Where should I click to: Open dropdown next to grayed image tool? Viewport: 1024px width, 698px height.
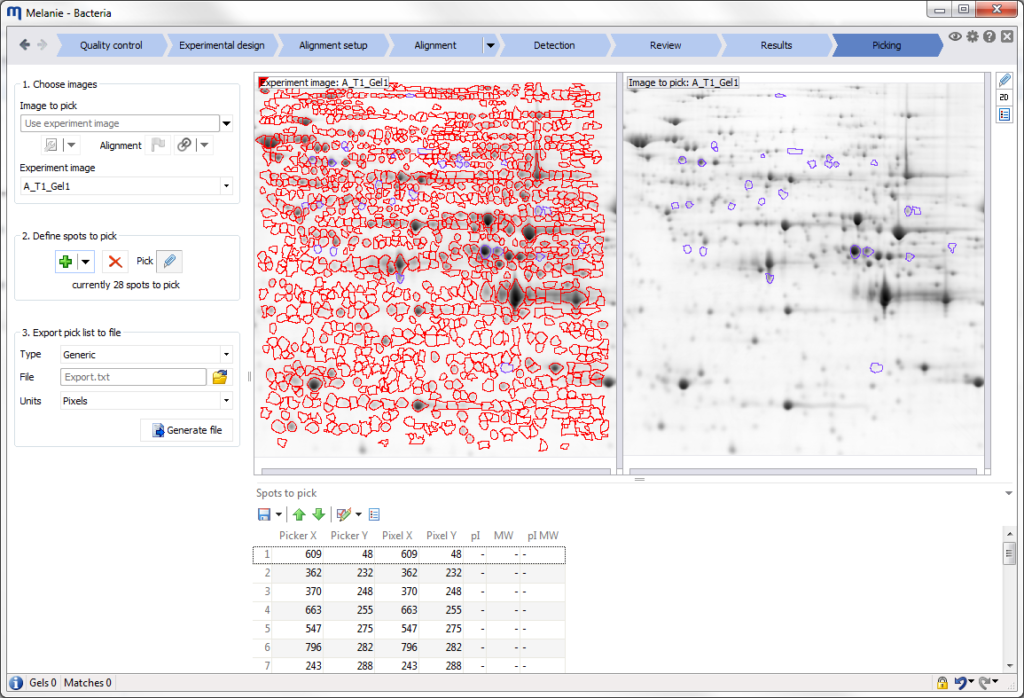(x=71, y=145)
